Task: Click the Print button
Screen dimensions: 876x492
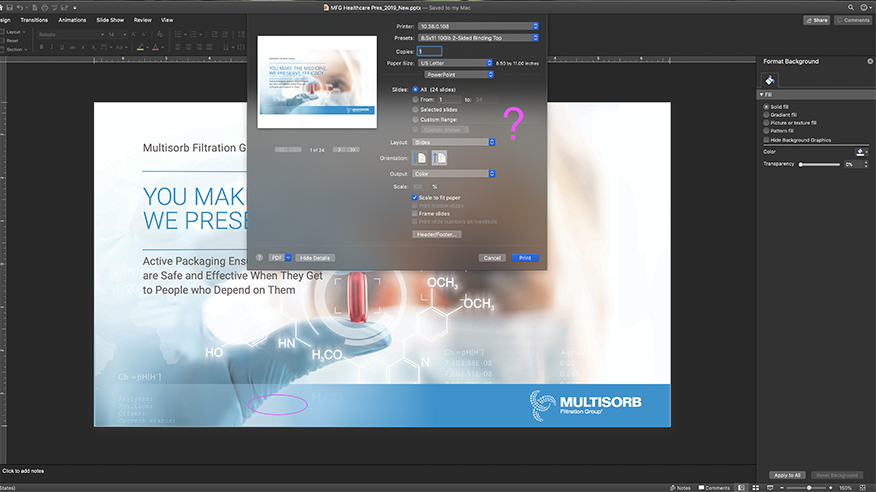Action: click(525, 257)
